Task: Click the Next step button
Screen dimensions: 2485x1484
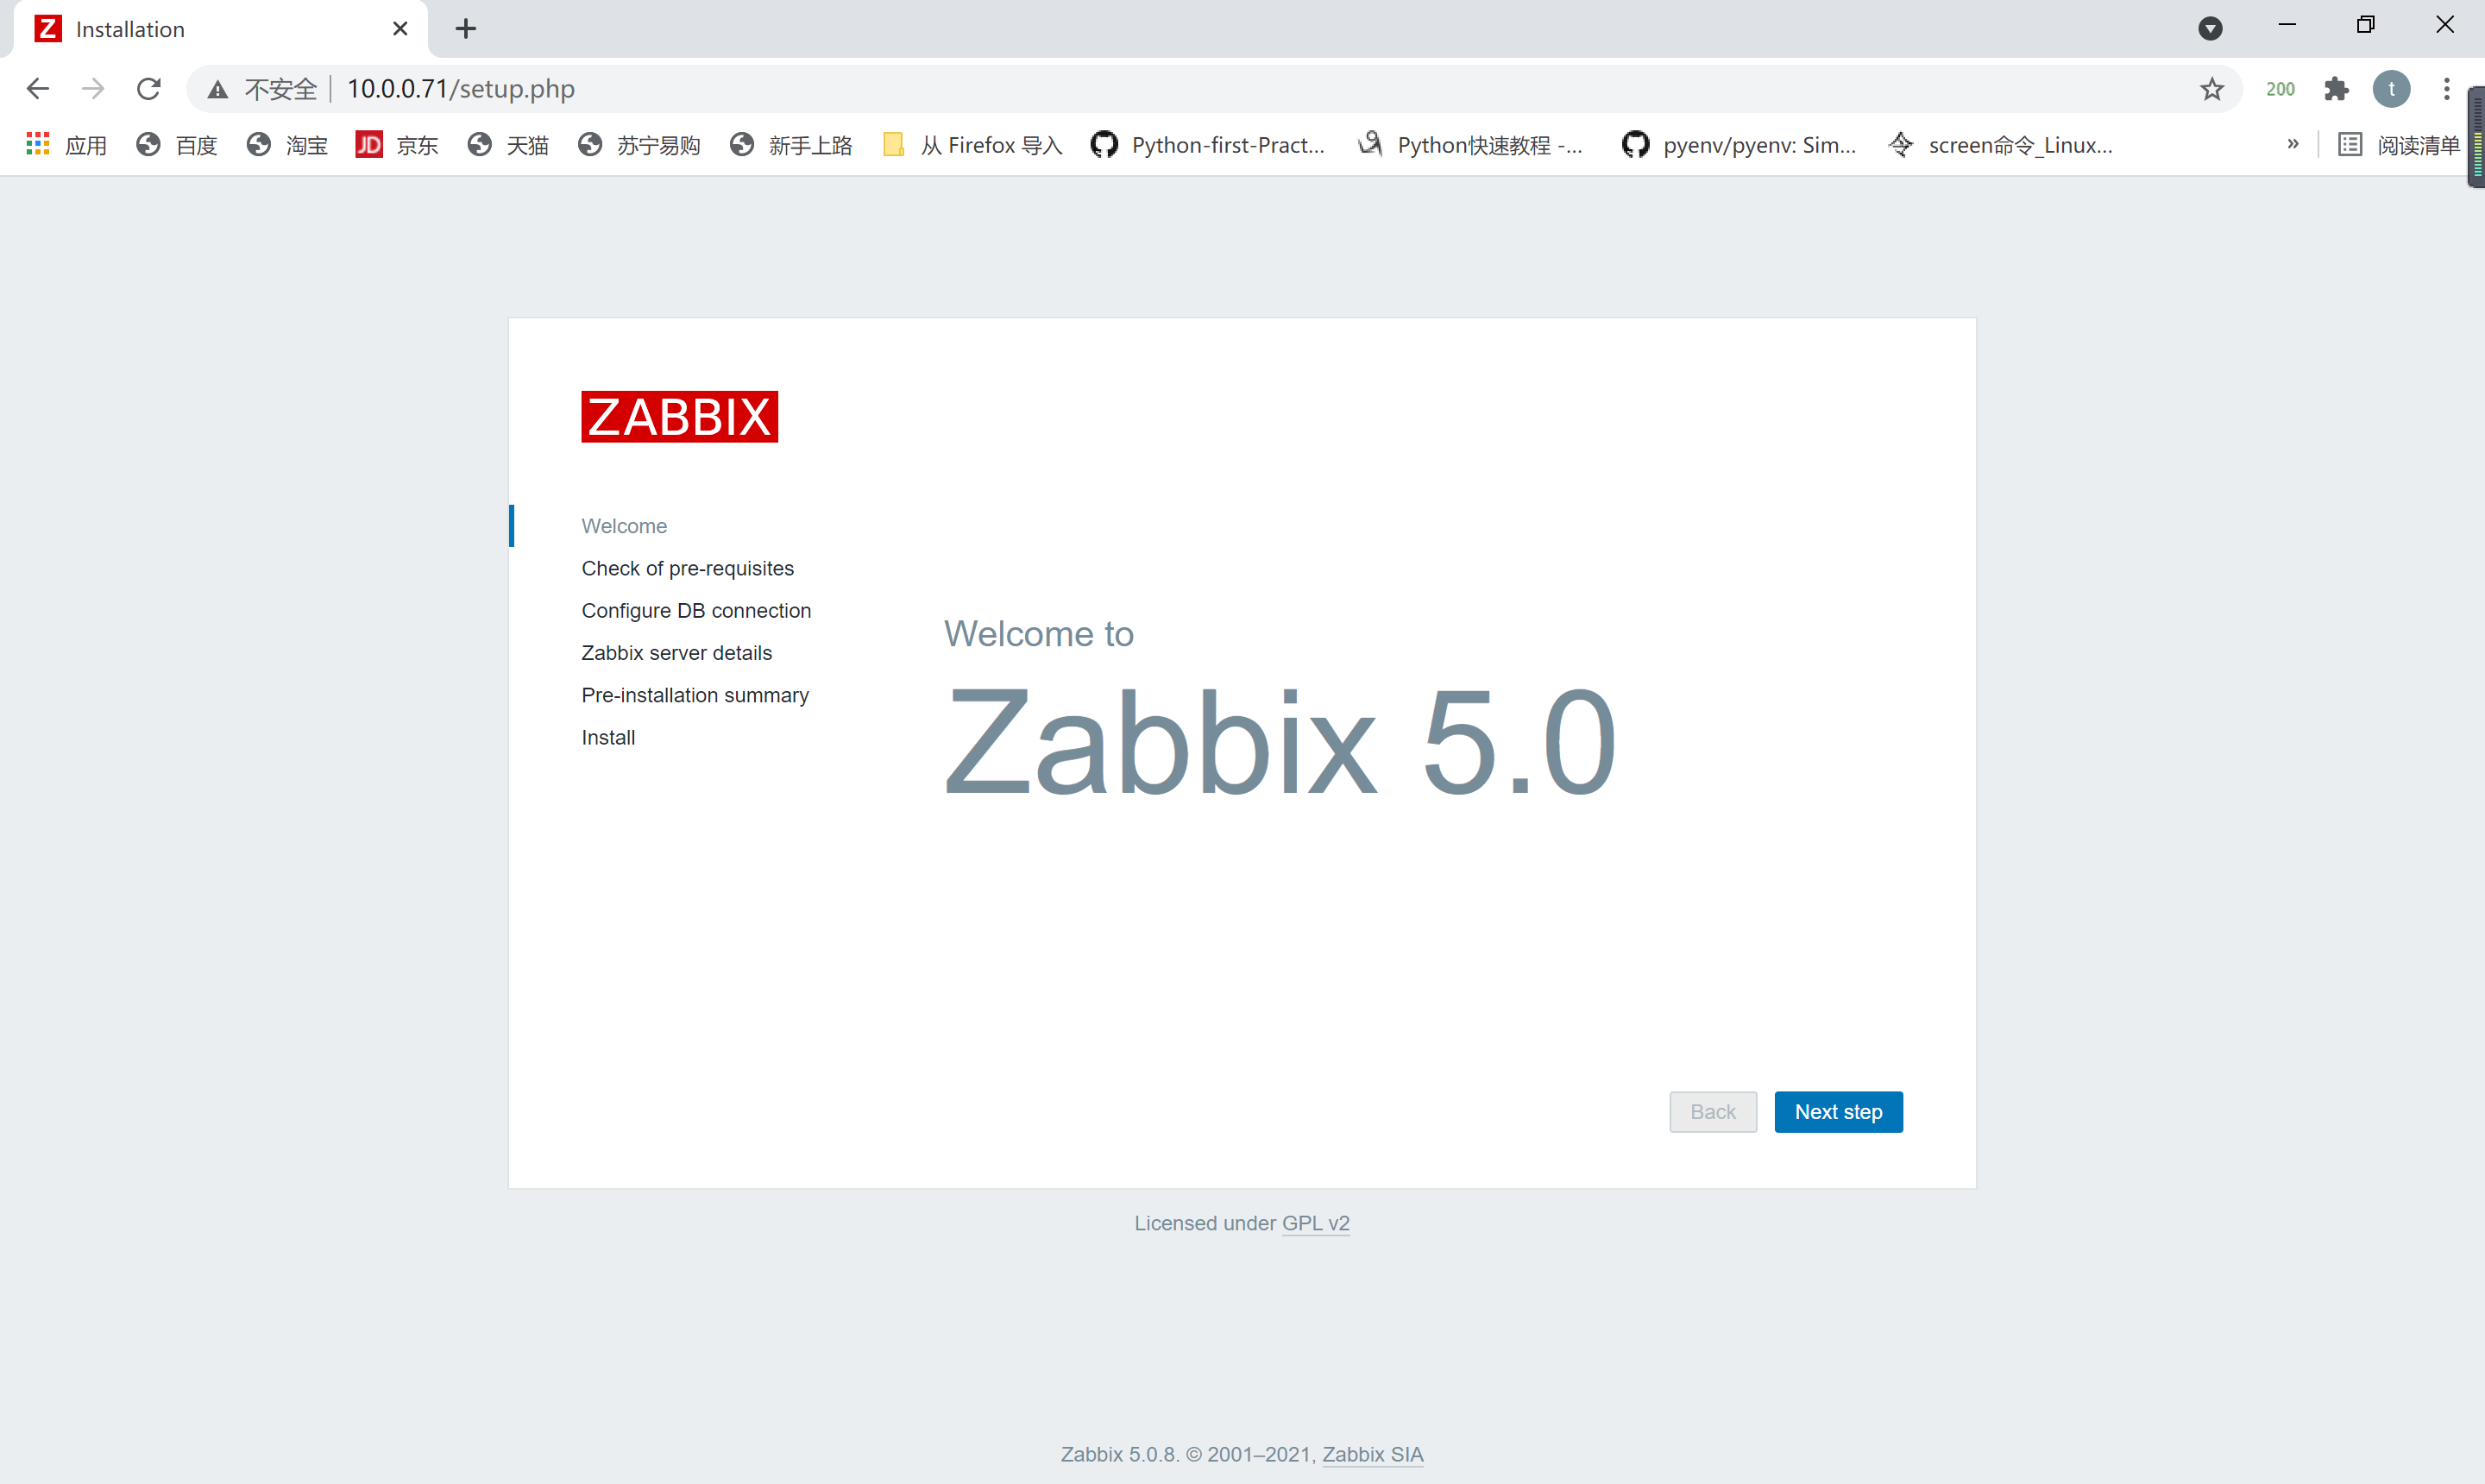Action: click(1838, 1112)
